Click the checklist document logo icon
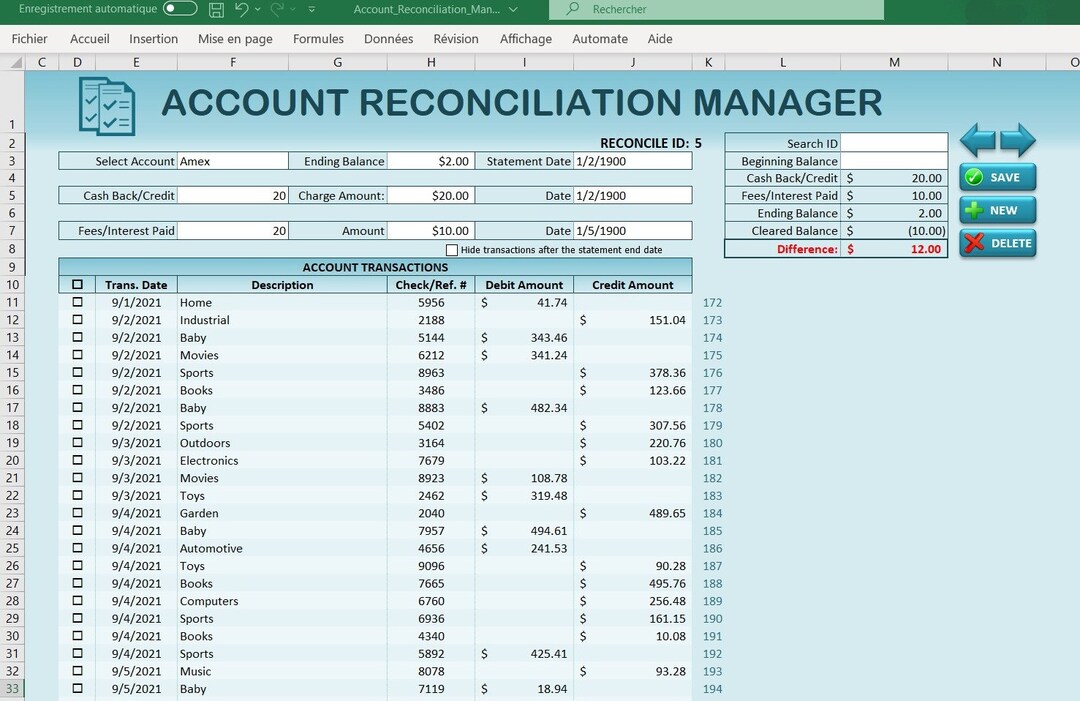Viewport: 1080px width, 701px height. (x=107, y=106)
